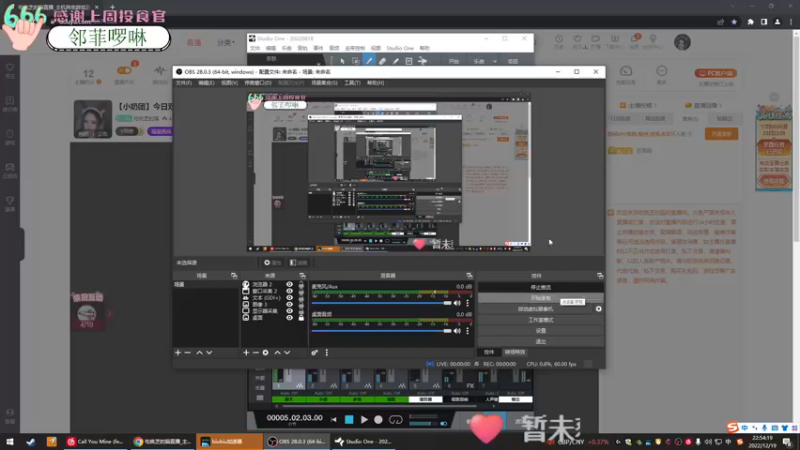
Task: Select the Eraser tool in Studio One
Action: 382,61
